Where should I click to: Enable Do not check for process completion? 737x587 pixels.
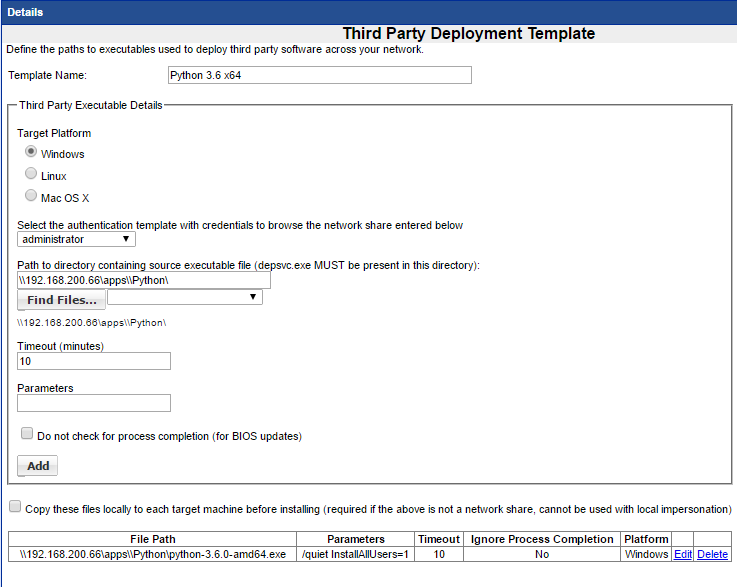27,434
